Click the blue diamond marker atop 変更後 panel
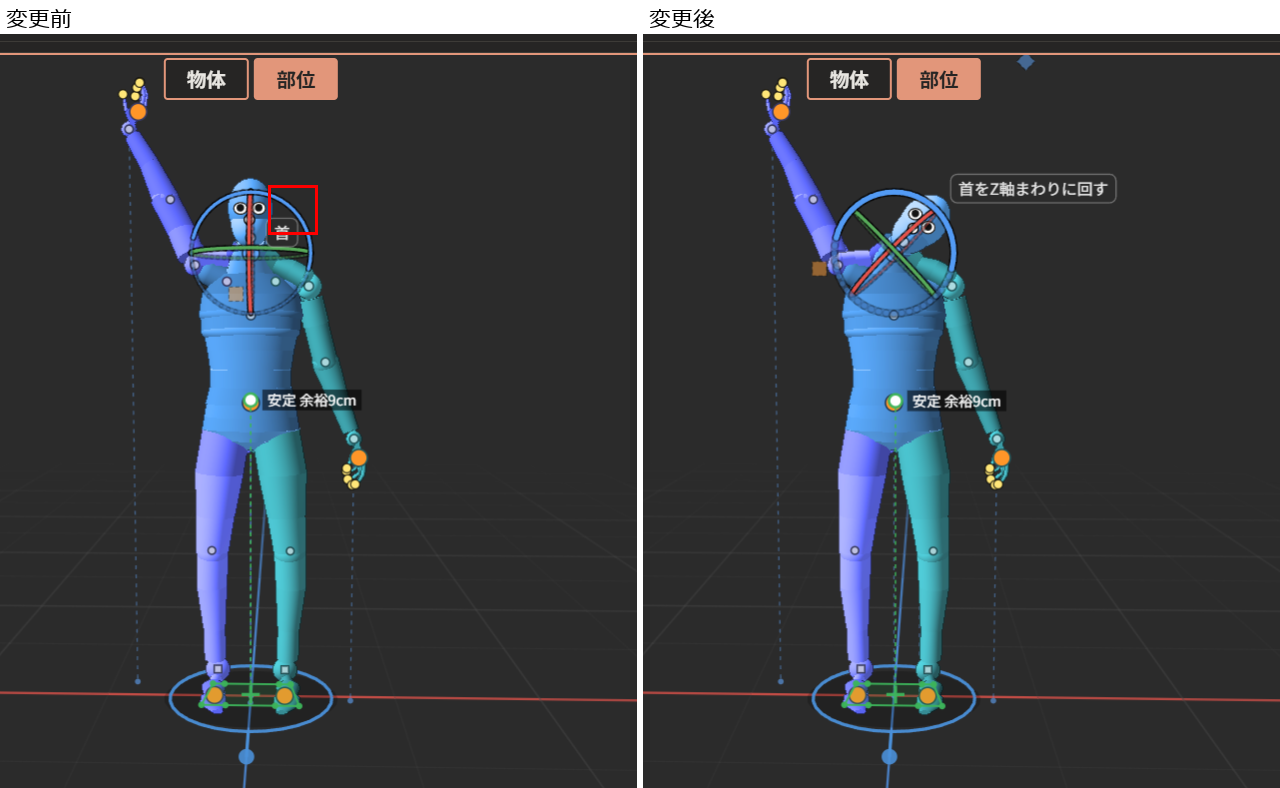Image resolution: width=1280 pixels, height=788 pixels. coord(1025,62)
